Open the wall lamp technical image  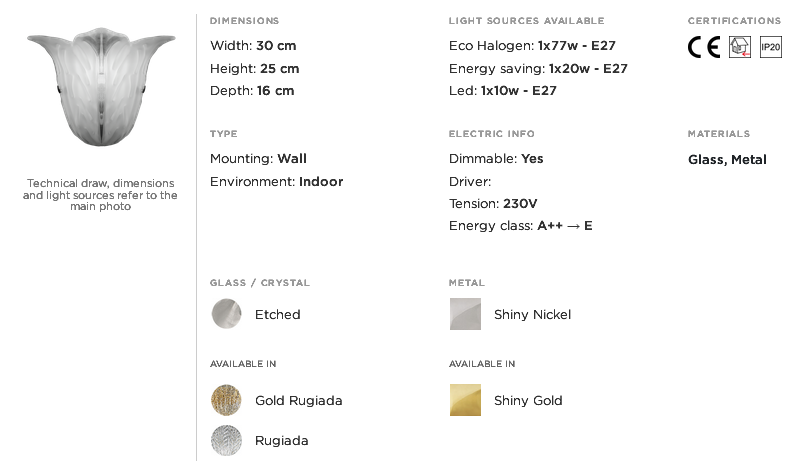pyautogui.click(x=101, y=87)
